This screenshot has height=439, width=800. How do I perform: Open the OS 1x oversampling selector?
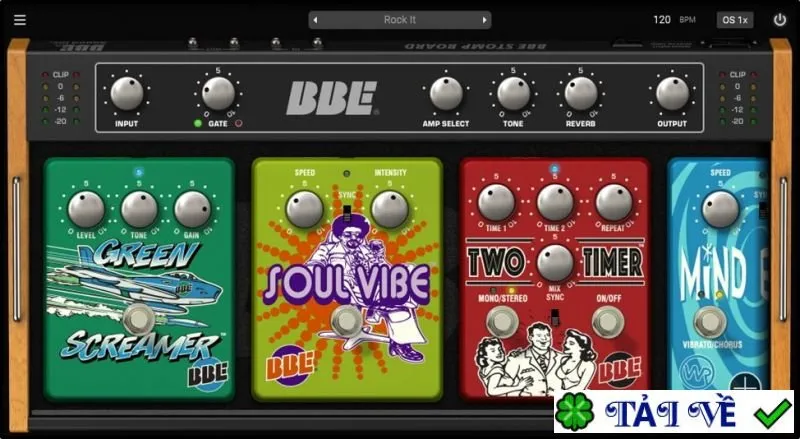coord(735,20)
